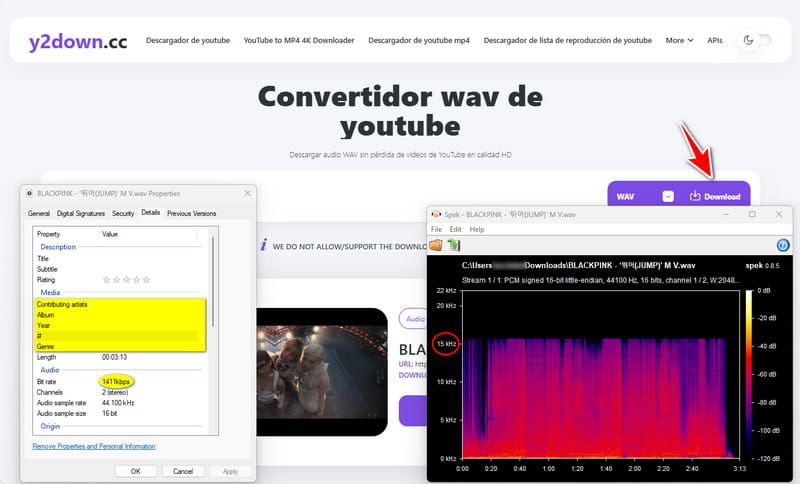Click the Property list scrollbar
Image resolution: width=800 pixels, height=484 pixels.
coord(213,283)
